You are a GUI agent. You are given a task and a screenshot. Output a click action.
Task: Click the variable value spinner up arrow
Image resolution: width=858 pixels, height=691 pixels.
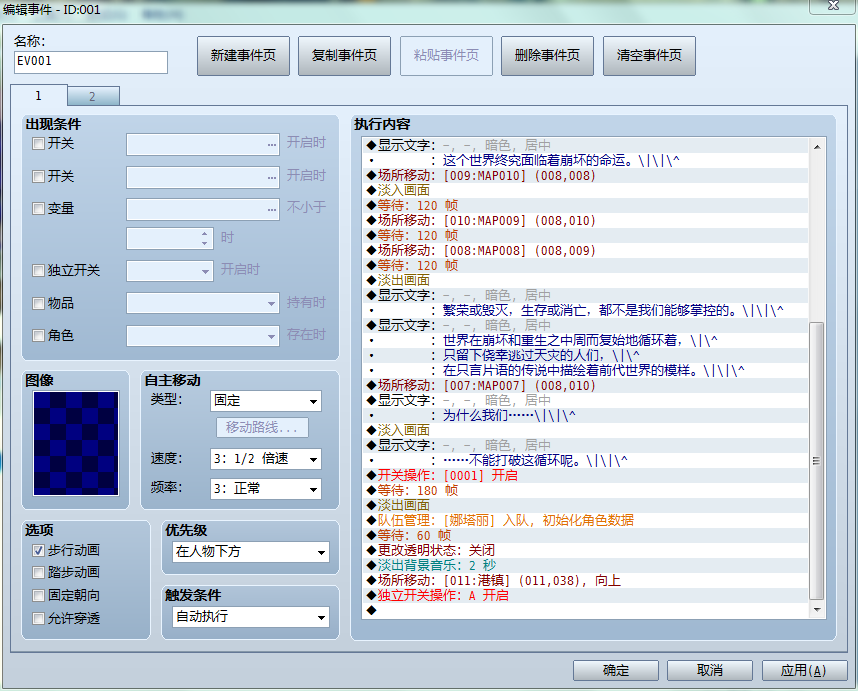(x=205, y=234)
